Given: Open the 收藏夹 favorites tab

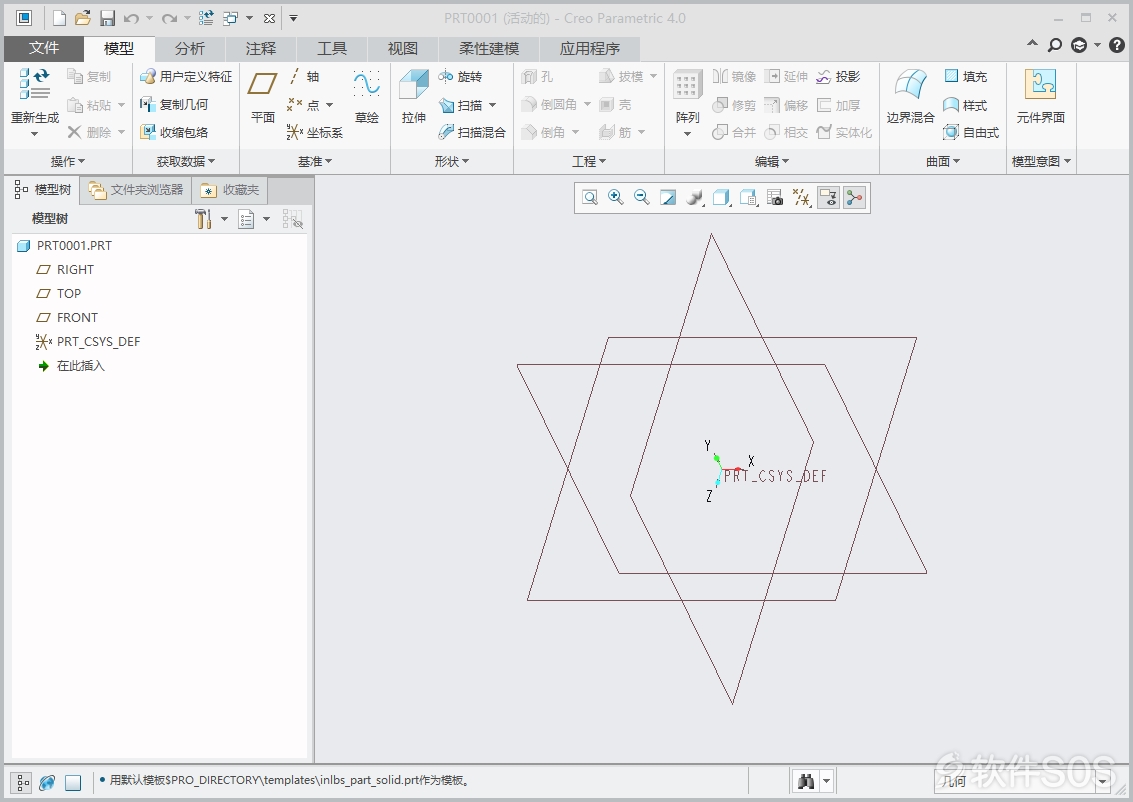Looking at the screenshot, I should click(230, 190).
